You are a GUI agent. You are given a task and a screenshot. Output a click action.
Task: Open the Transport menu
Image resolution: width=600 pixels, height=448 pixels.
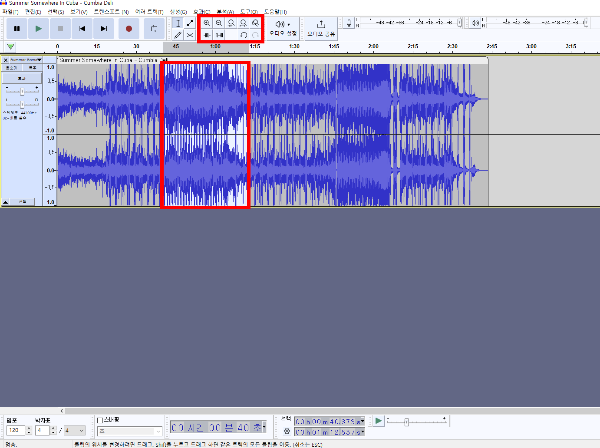(111, 12)
